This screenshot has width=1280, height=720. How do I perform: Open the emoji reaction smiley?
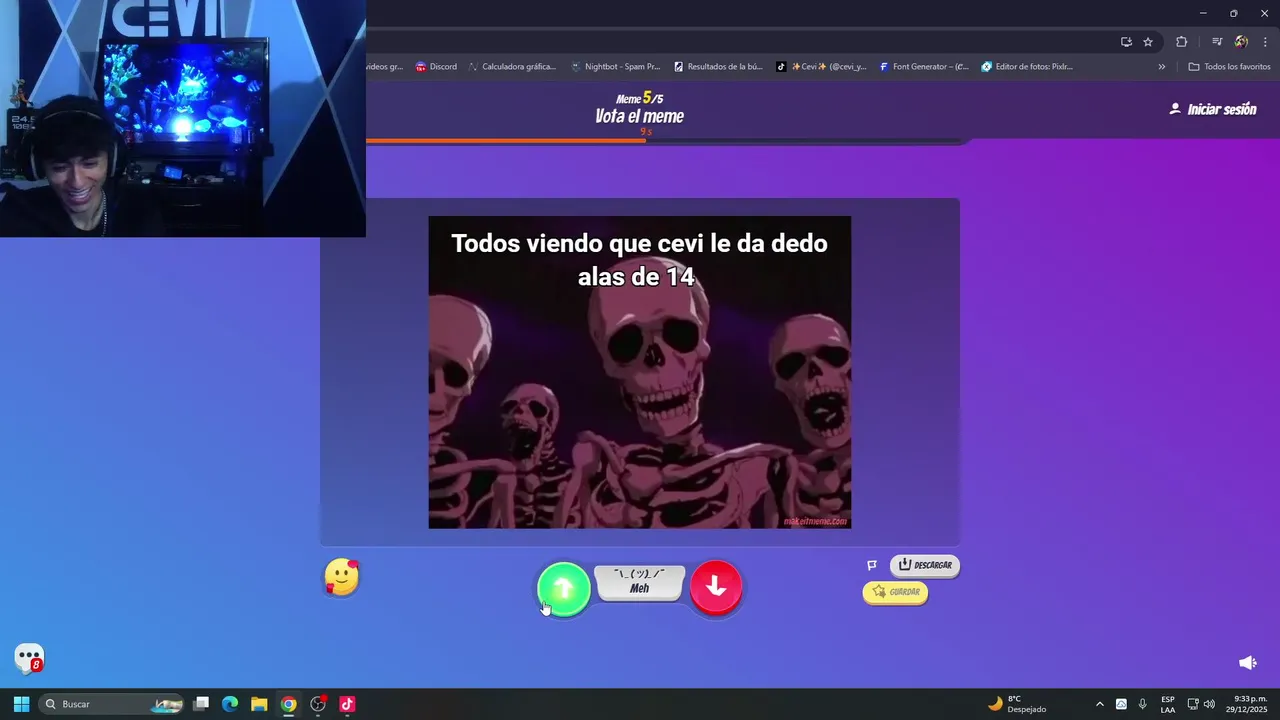coord(341,577)
